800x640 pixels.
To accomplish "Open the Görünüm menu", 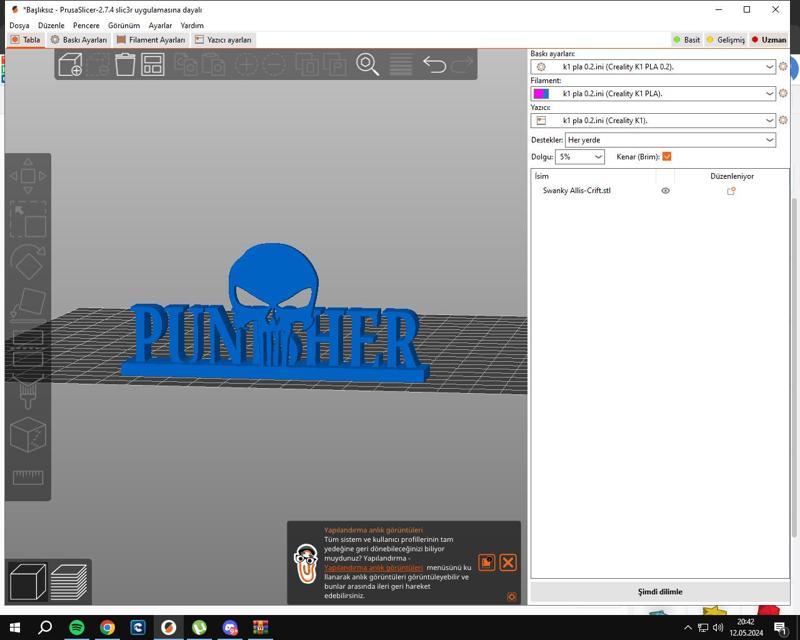I will [124, 25].
